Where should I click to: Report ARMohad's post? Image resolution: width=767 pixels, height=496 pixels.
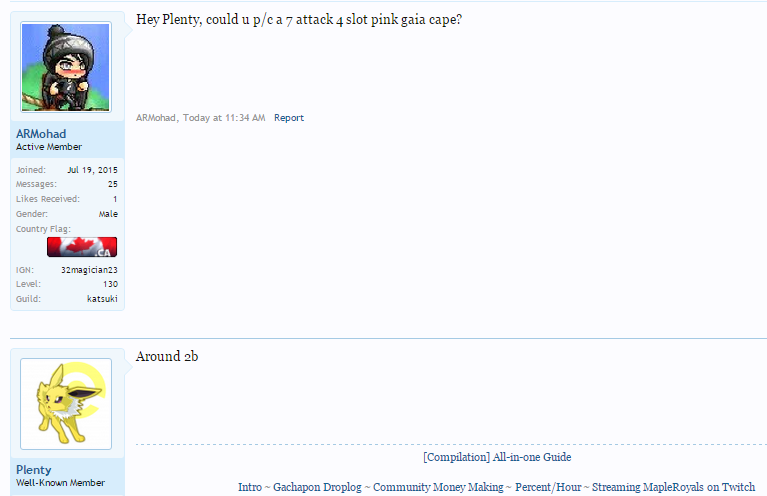coord(289,118)
